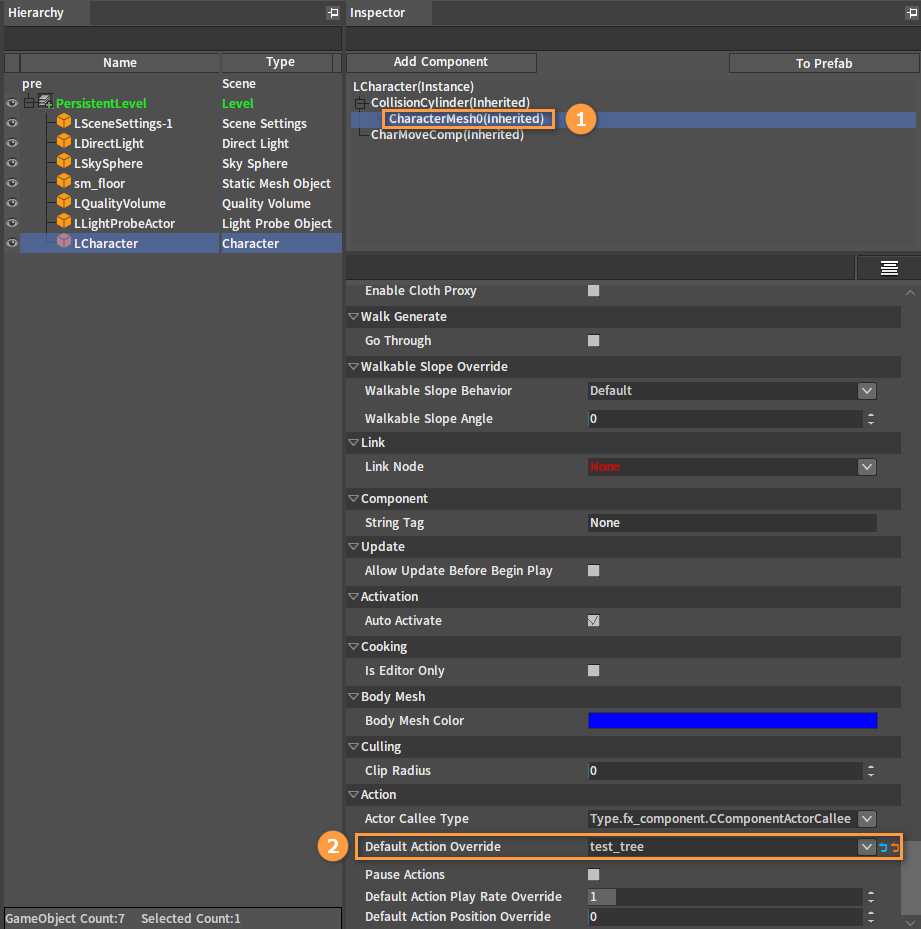Click the orange reset arrow for Default Action Override
921x929 pixels.
click(895, 847)
